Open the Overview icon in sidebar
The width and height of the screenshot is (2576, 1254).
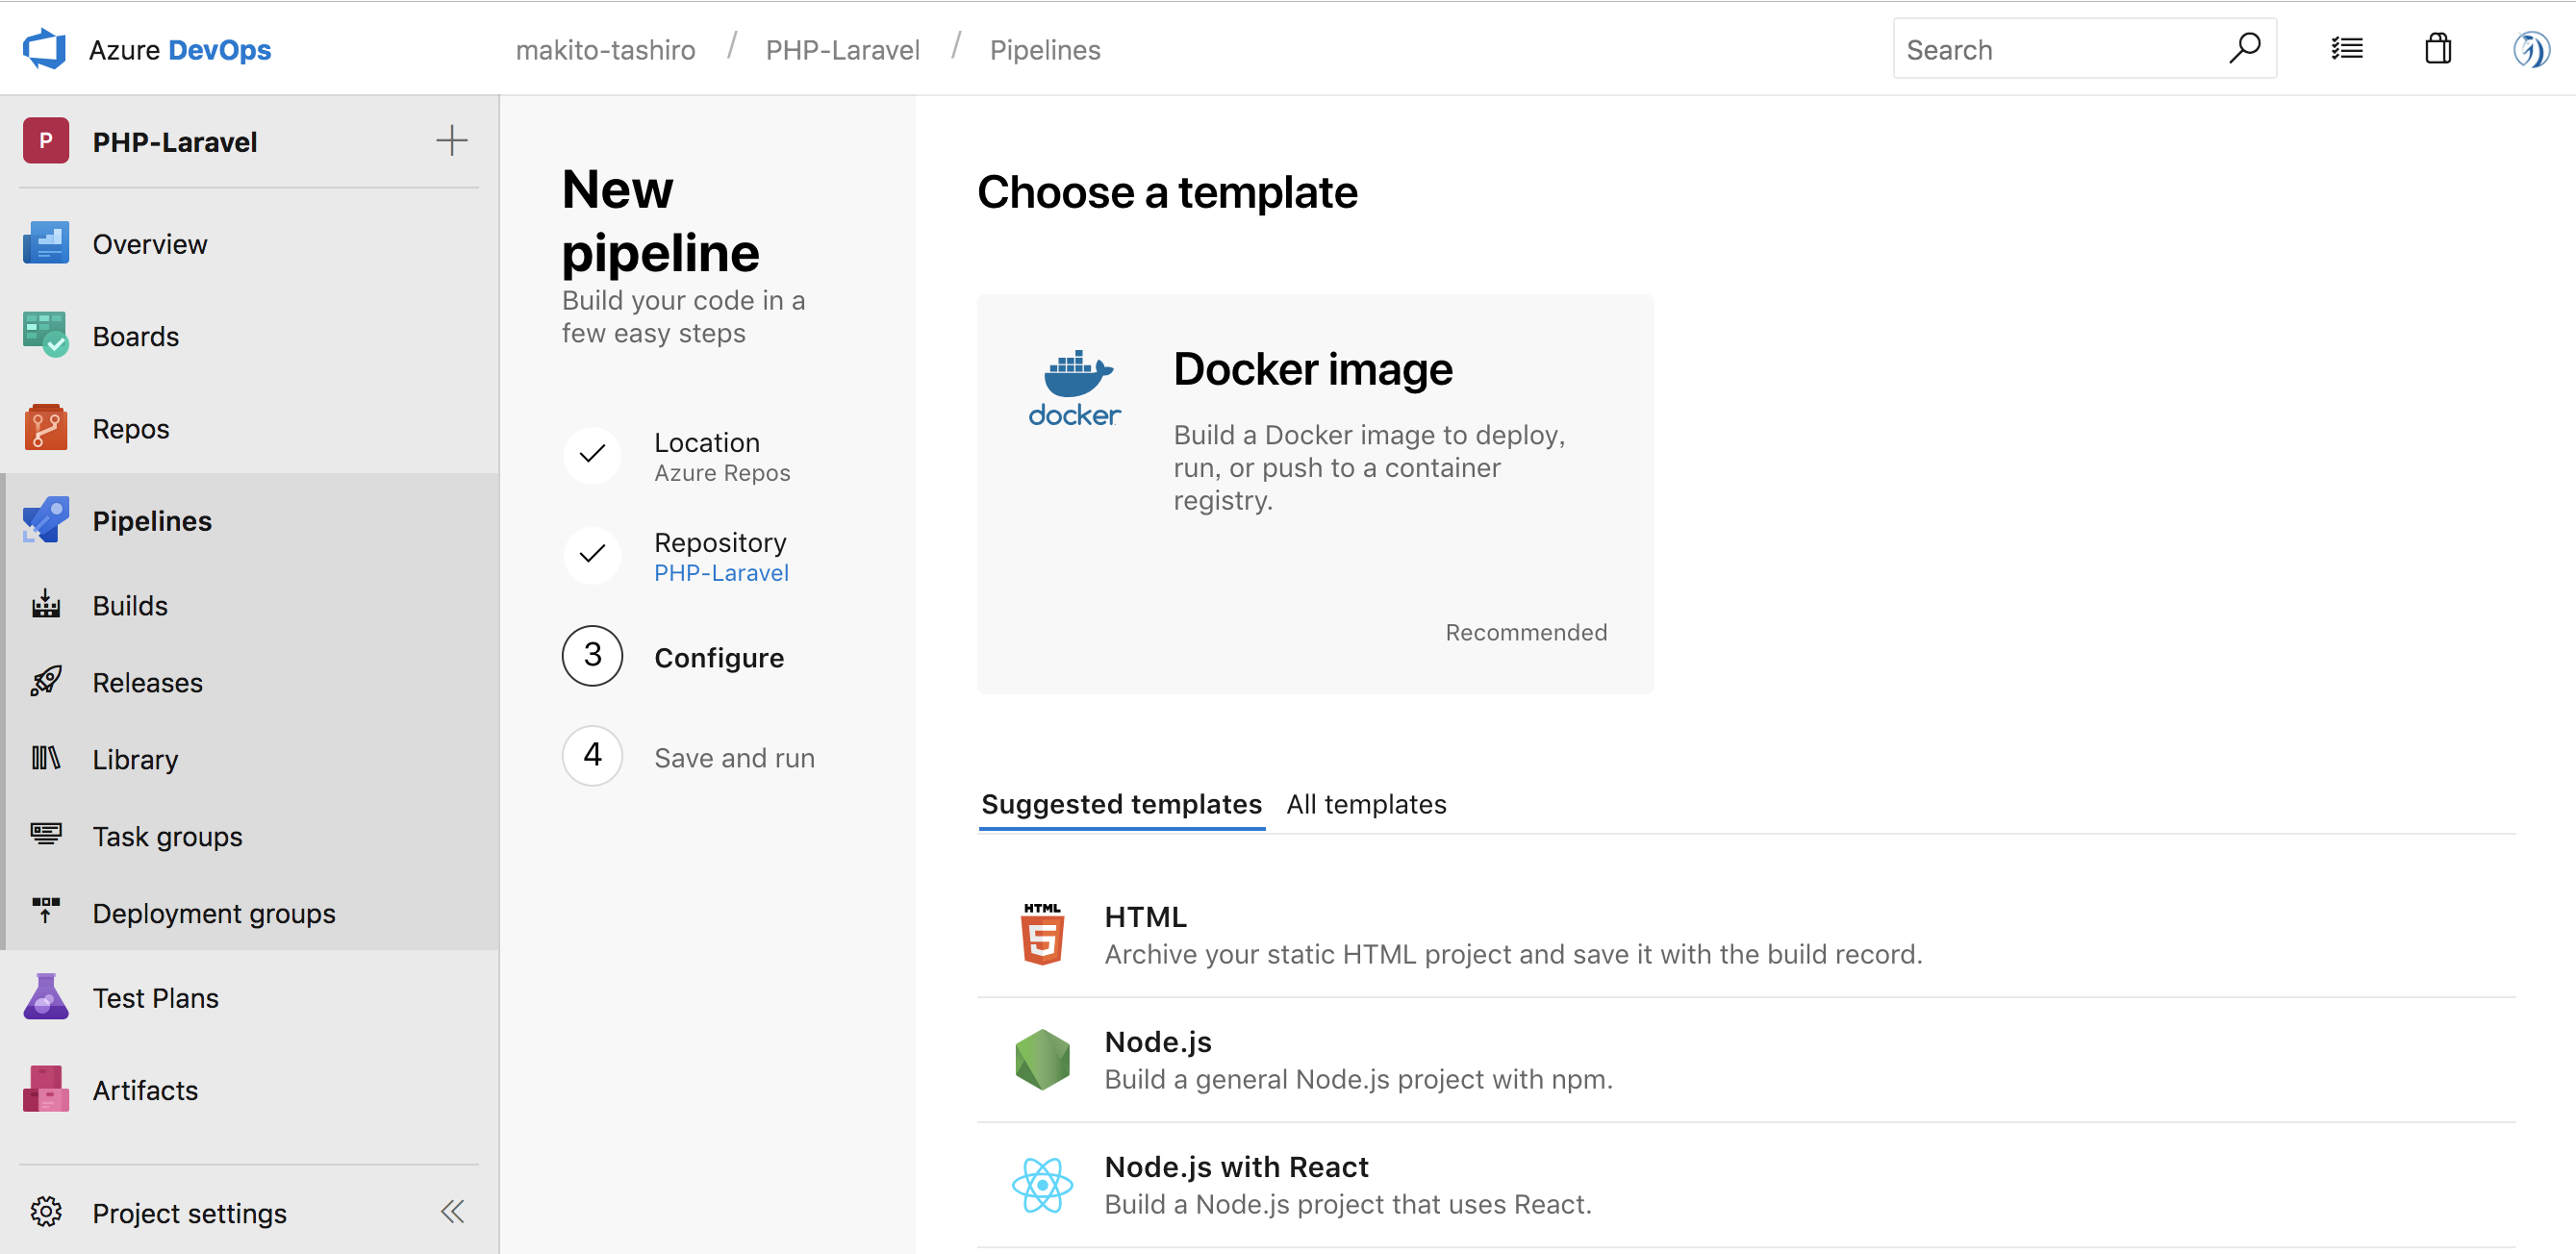46,243
